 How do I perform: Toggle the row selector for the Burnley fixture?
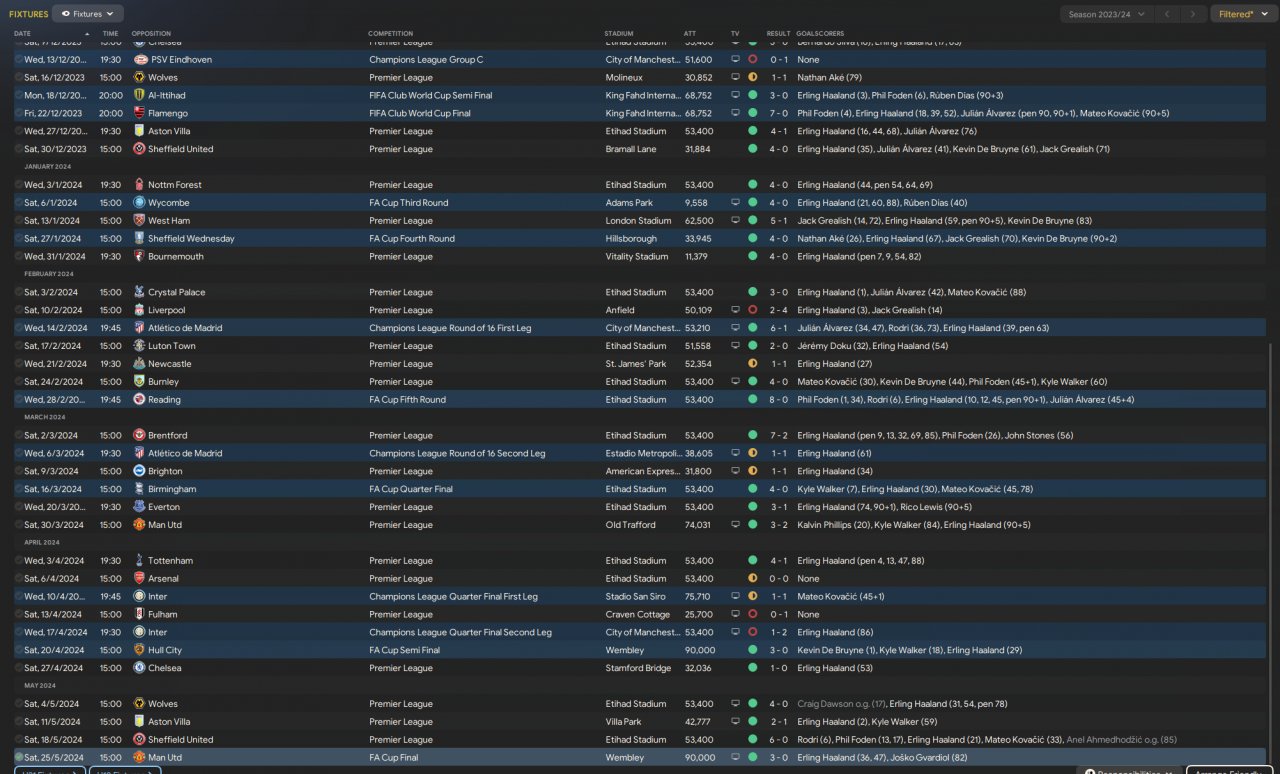click(19, 382)
